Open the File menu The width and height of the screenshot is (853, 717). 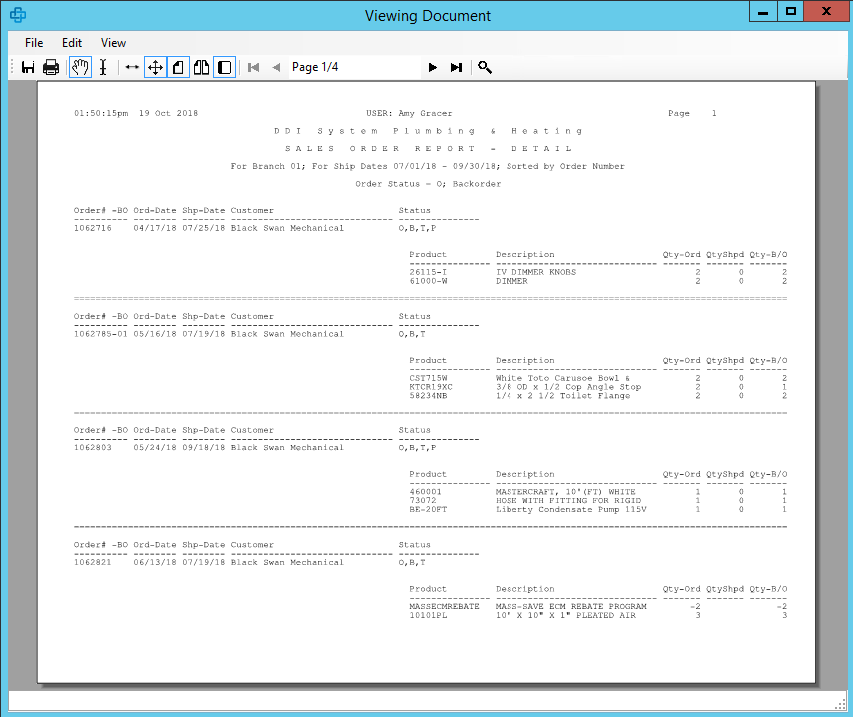[x=34, y=43]
